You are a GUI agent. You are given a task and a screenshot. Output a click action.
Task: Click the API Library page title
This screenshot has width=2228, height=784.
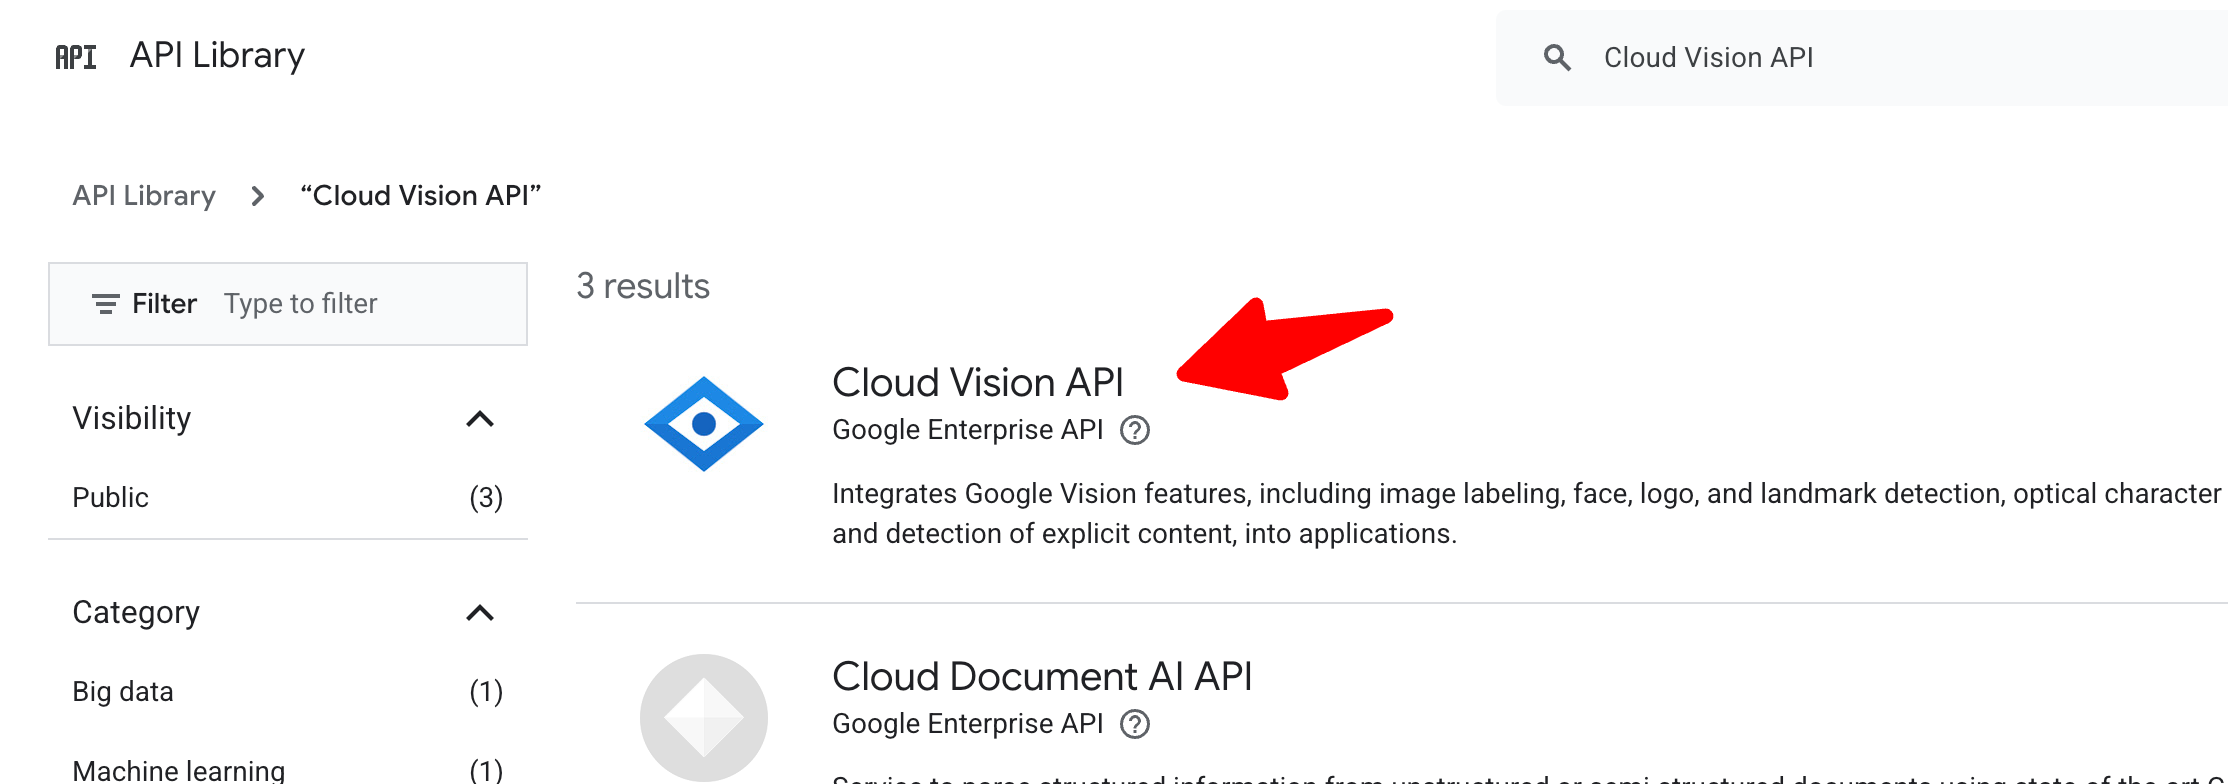click(217, 56)
